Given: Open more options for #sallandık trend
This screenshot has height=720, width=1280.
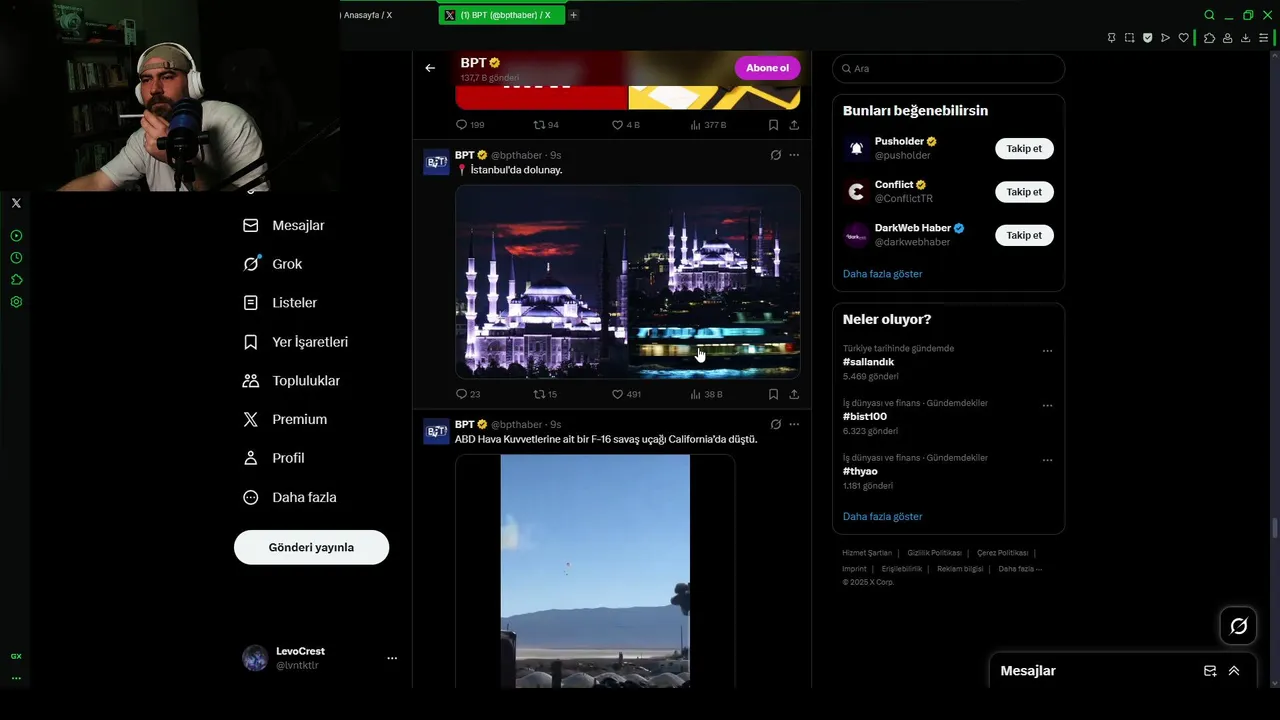Looking at the screenshot, I should [x=1047, y=351].
